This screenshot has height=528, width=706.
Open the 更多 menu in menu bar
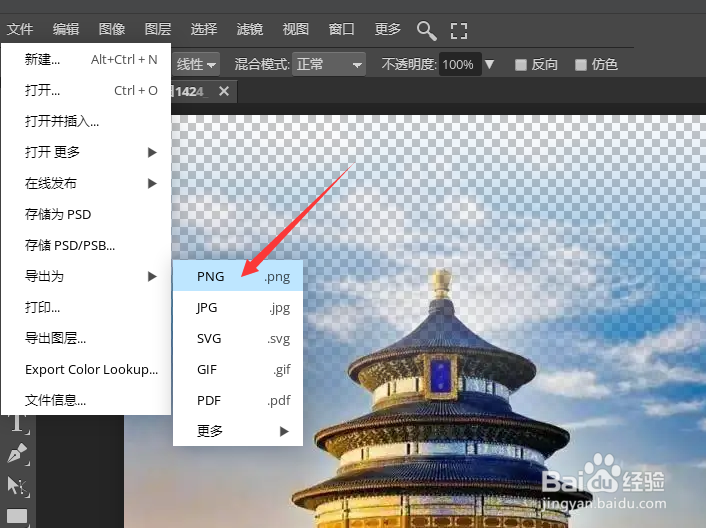click(387, 29)
